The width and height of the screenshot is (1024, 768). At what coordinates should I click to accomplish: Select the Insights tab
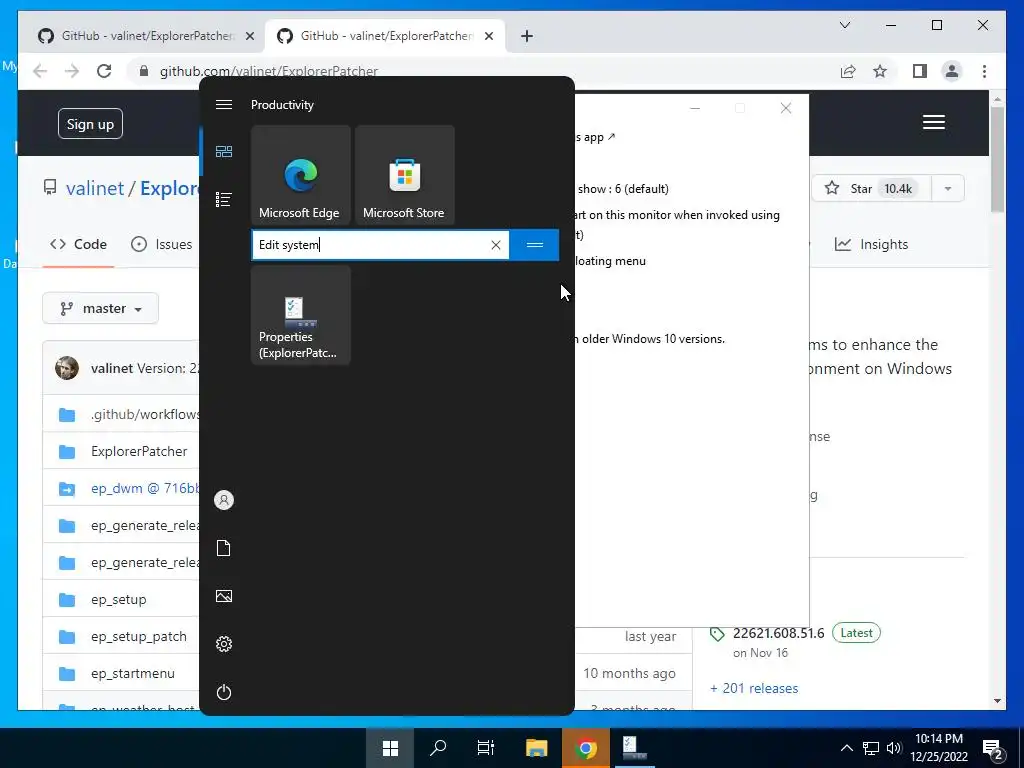pyautogui.click(x=872, y=244)
